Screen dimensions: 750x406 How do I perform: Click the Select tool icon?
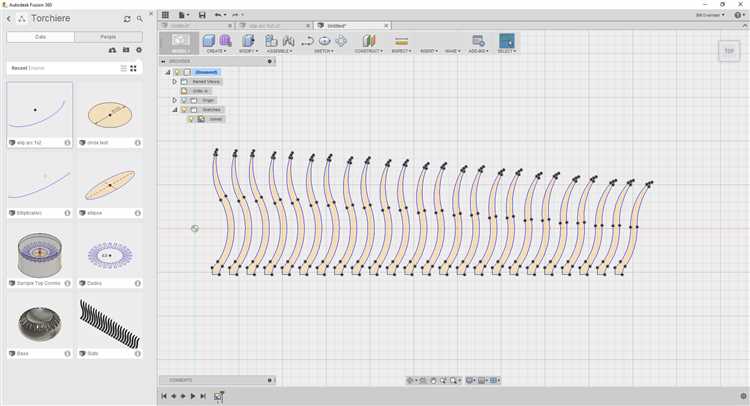(x=507, y=41)
